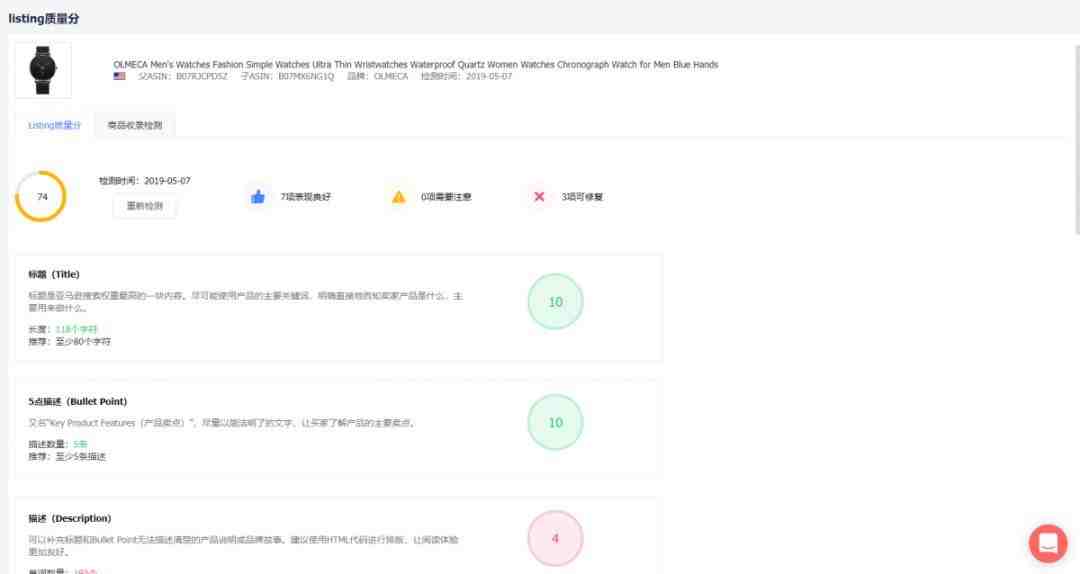Click the page vertical scrollbar
Image resolution: width=1080 pixels, height=574 pixels.
point(1077,140)
